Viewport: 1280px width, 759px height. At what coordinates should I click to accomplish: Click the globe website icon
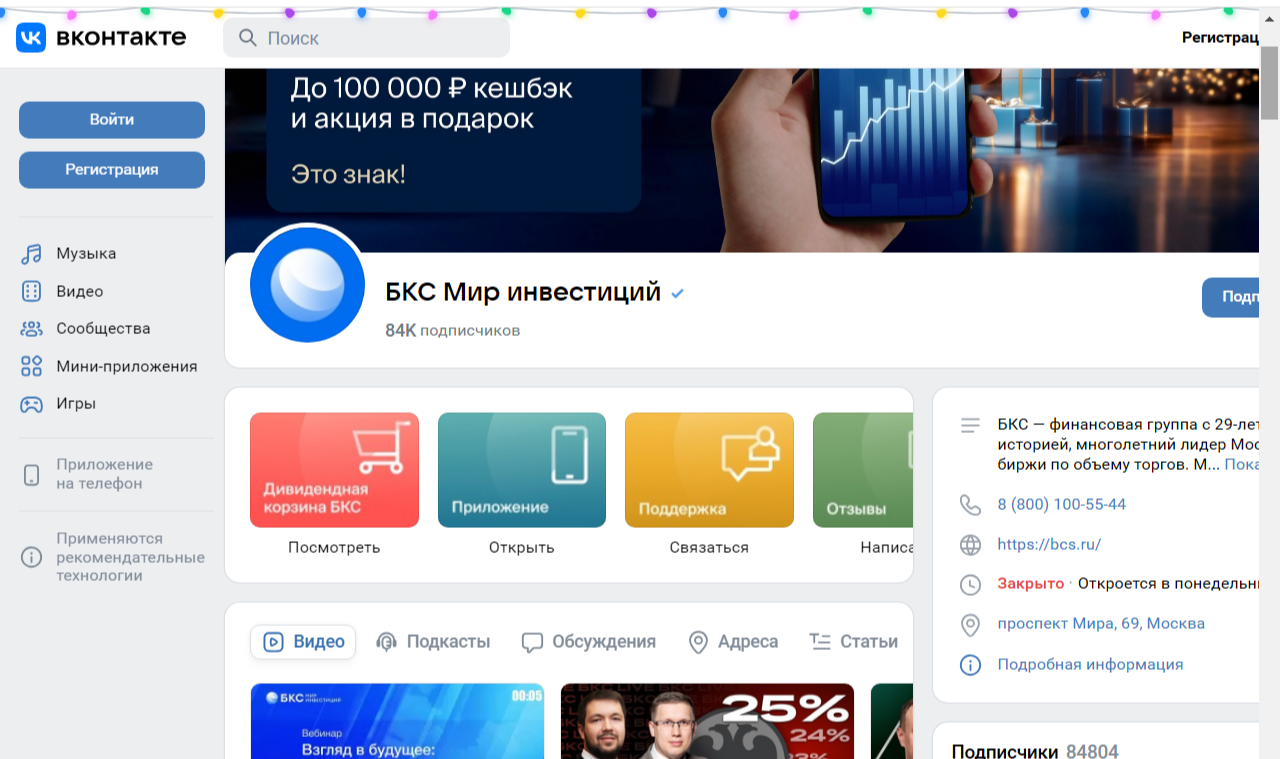coord(970,545)
